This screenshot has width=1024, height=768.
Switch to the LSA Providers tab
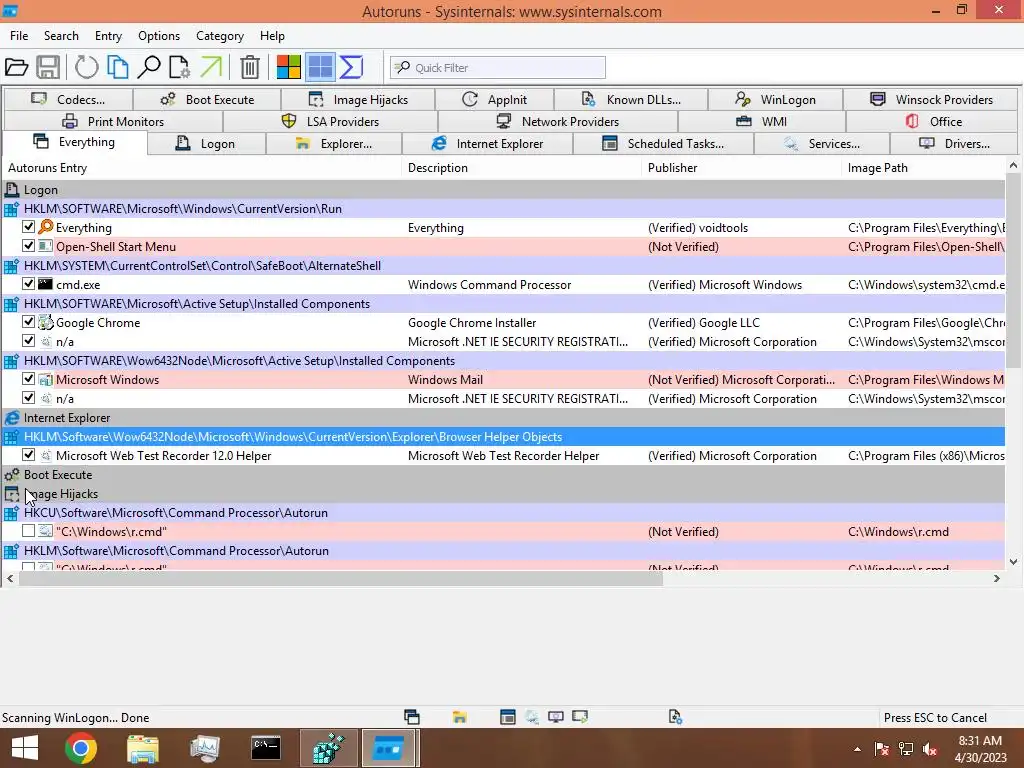(x=330, y=121)
